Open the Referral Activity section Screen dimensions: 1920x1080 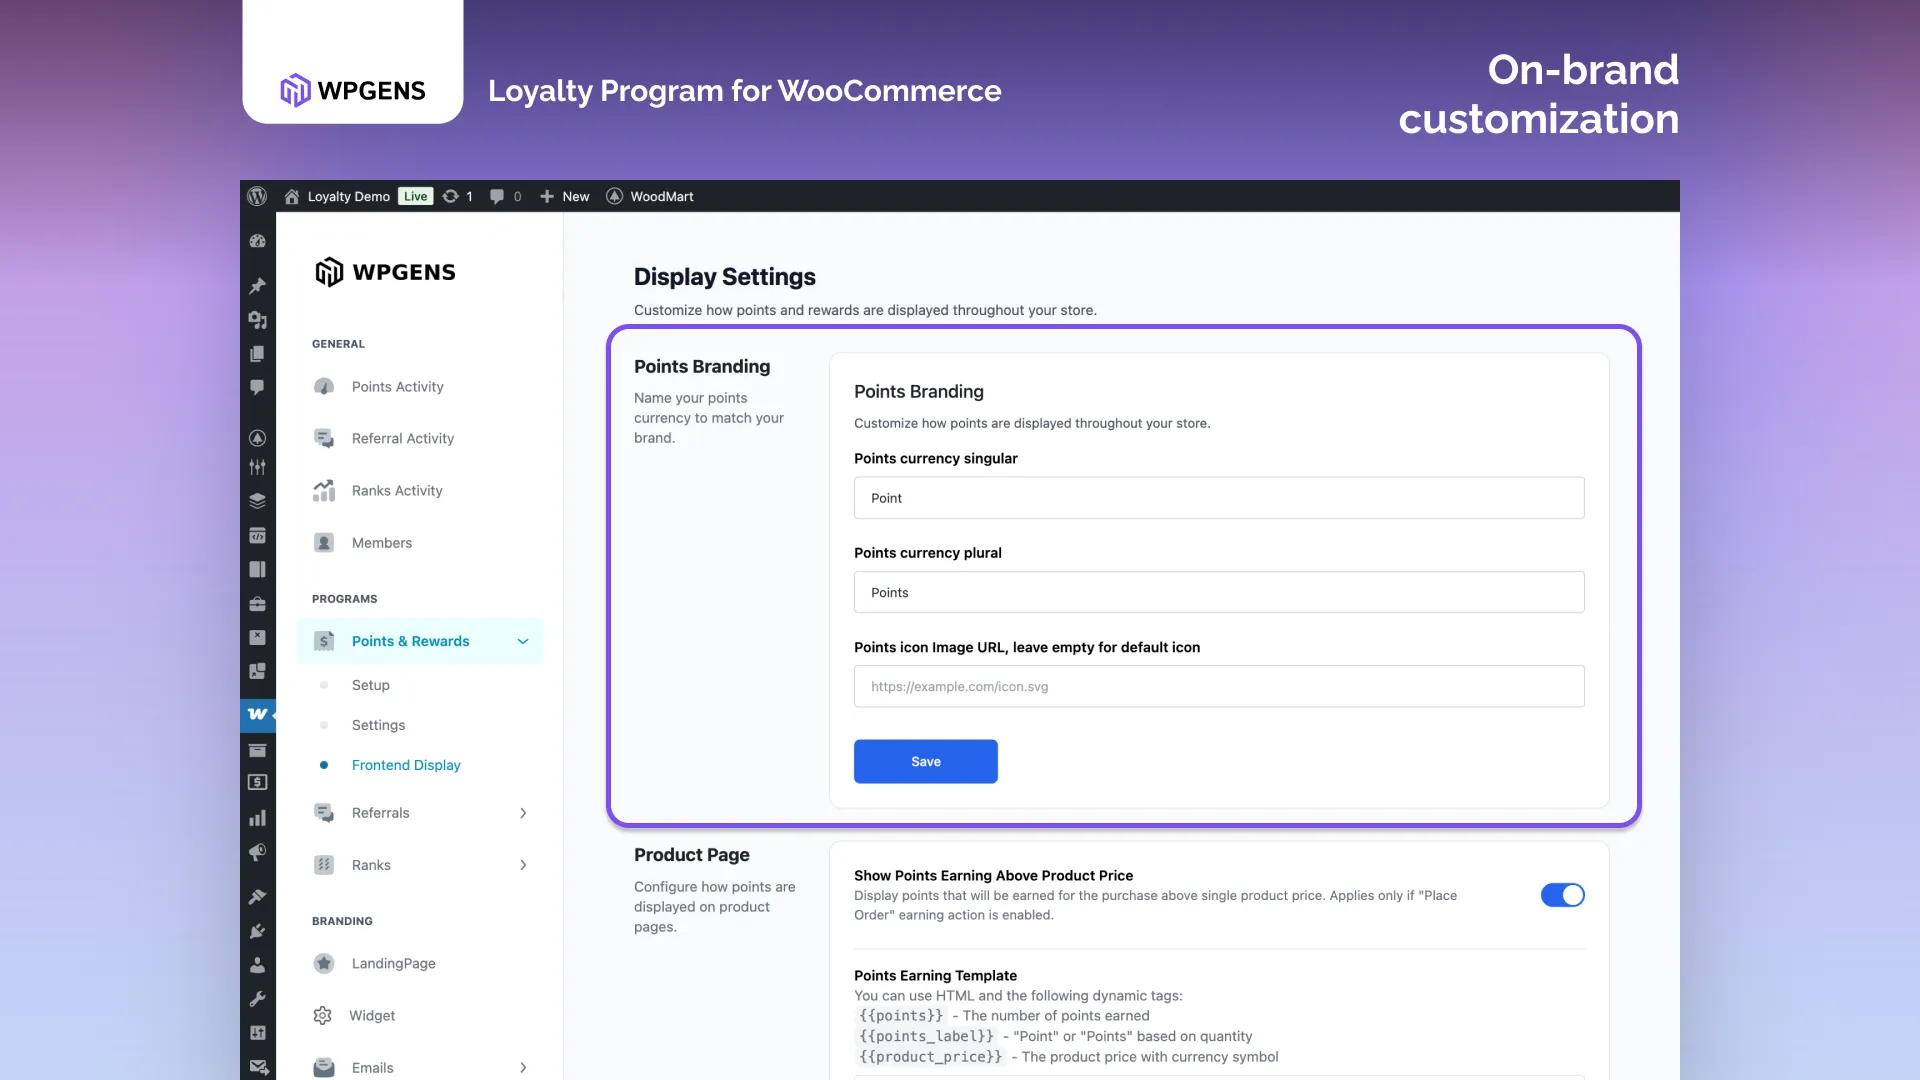pos(403,438)
